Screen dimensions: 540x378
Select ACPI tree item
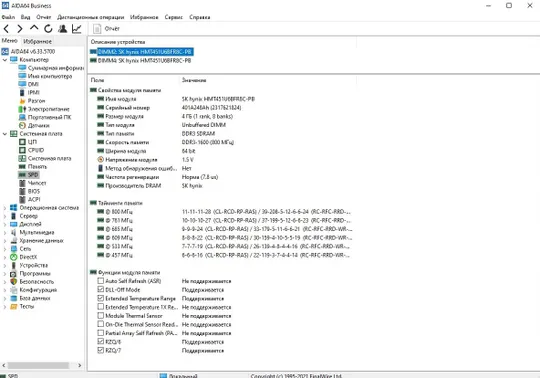point(34,200)
